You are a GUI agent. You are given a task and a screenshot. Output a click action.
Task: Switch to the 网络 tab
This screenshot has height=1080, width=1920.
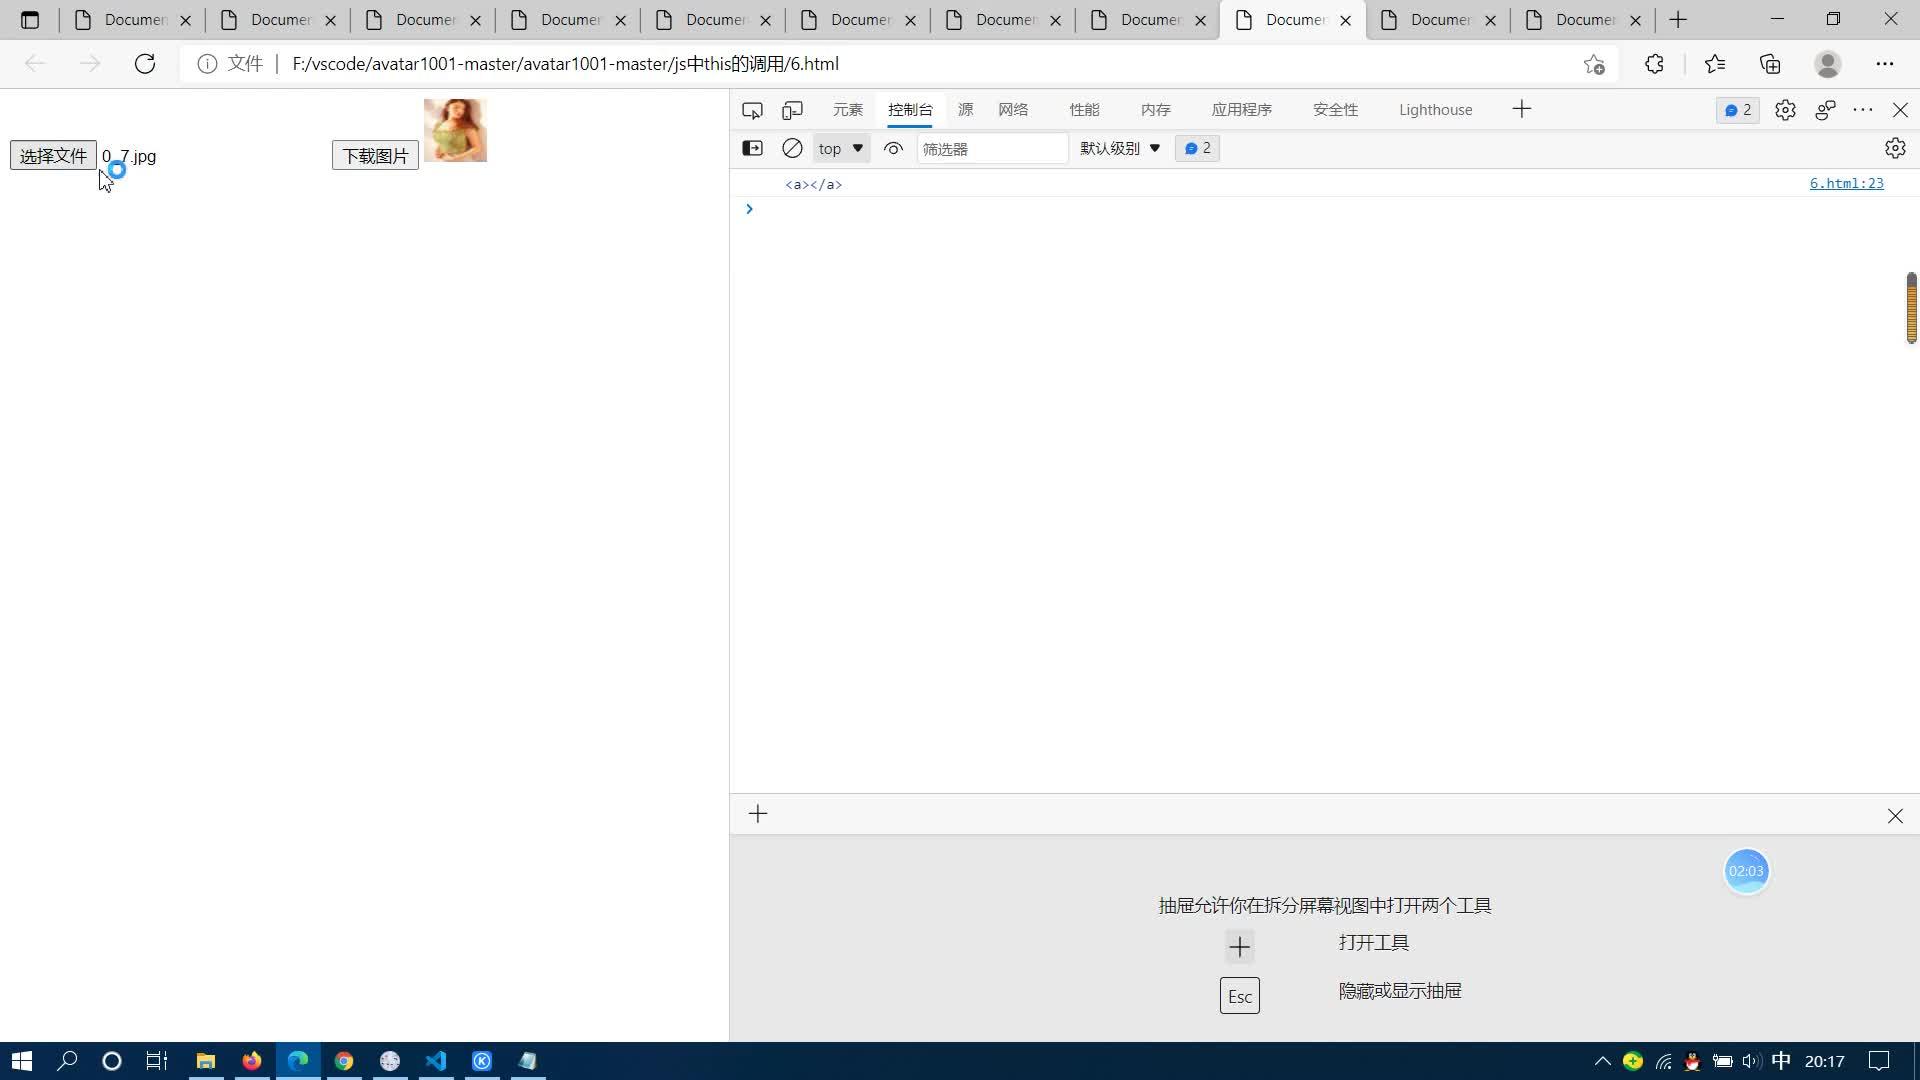coord(1013,110)
